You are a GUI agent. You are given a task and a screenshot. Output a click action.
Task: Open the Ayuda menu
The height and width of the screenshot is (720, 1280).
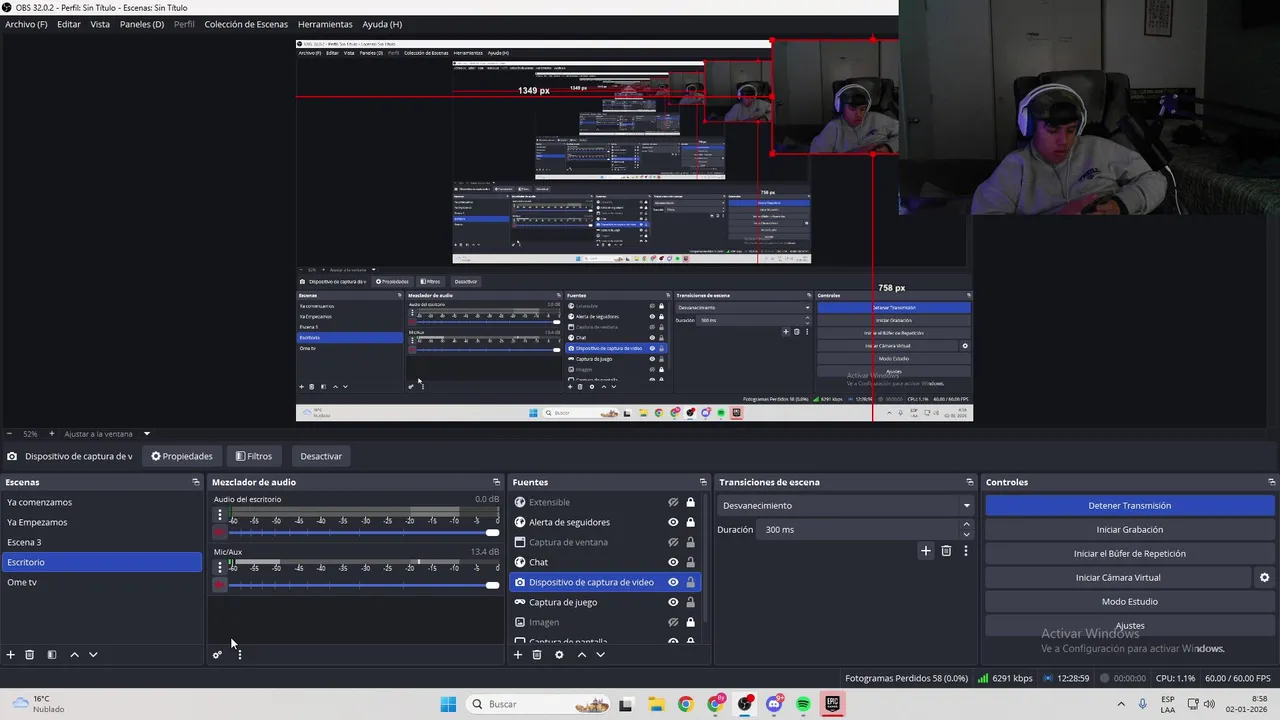point(382,24)
